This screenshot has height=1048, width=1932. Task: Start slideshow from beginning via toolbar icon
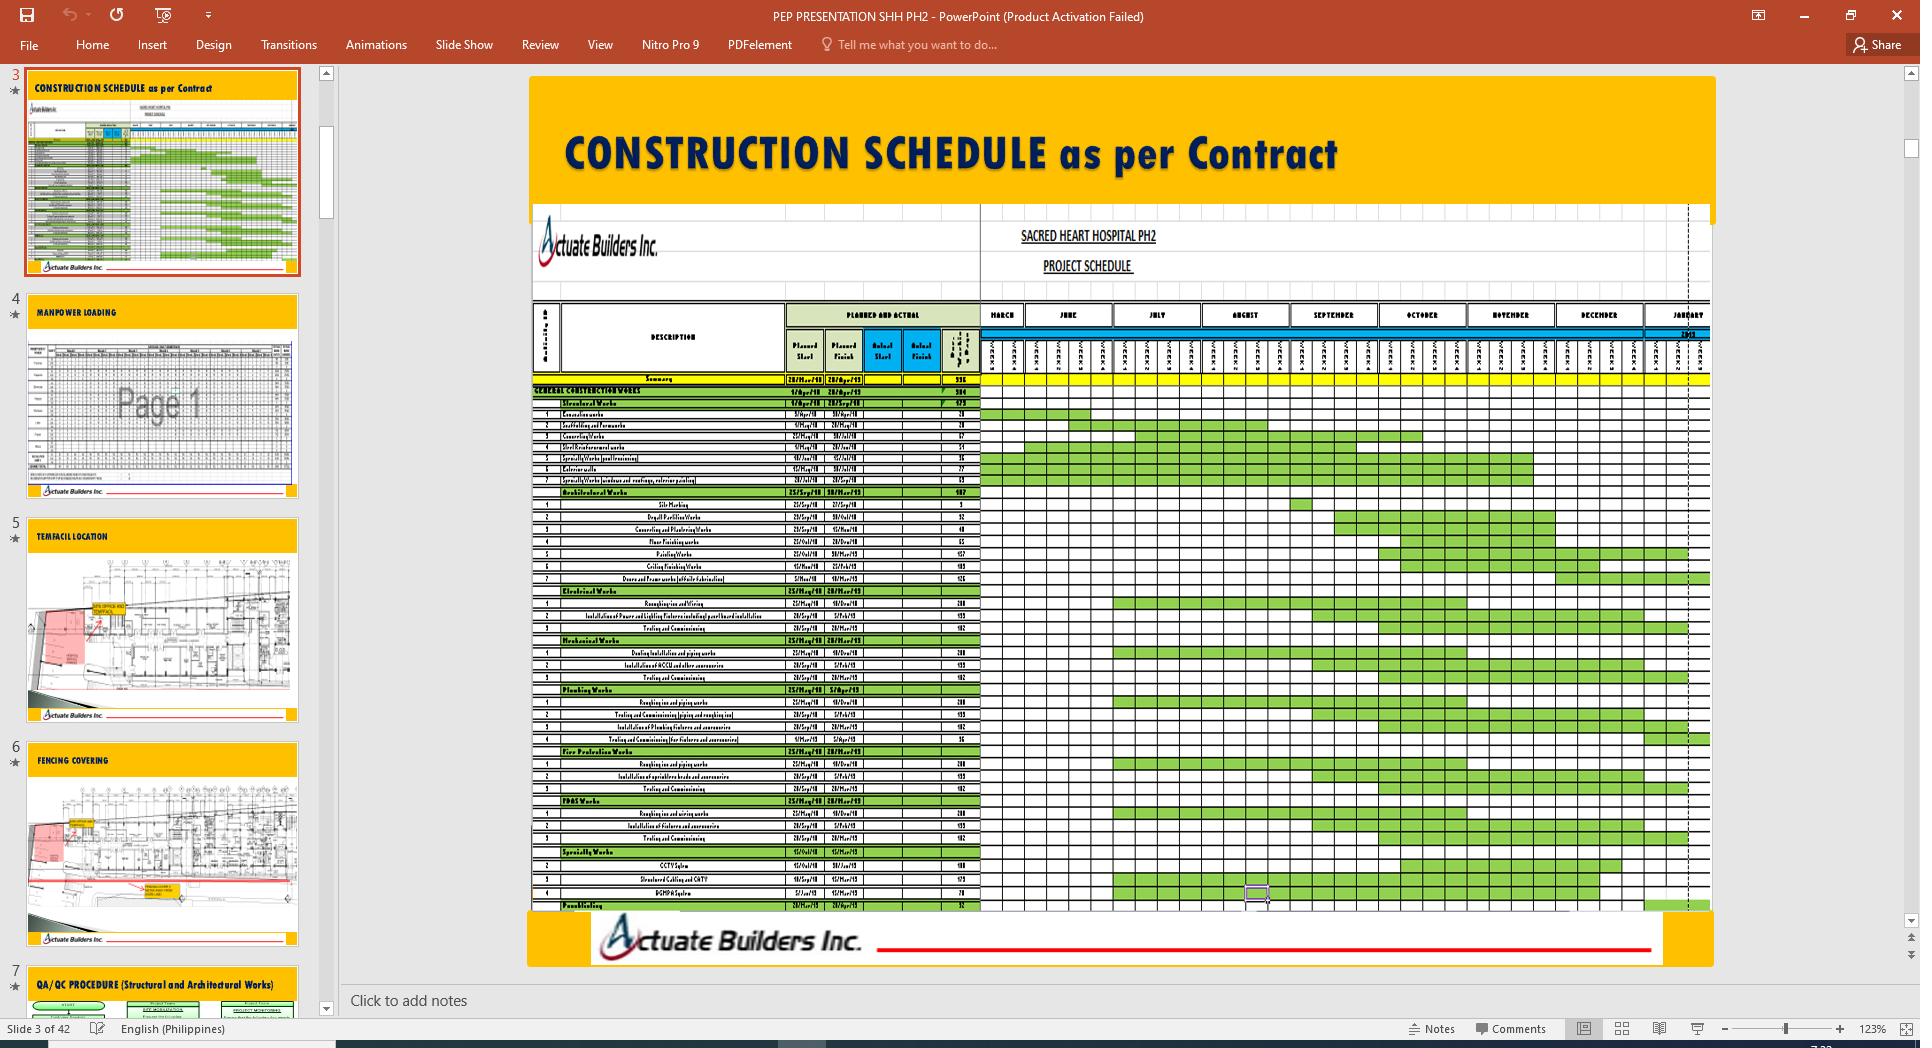pyautogui.click(x=164, y=15)
